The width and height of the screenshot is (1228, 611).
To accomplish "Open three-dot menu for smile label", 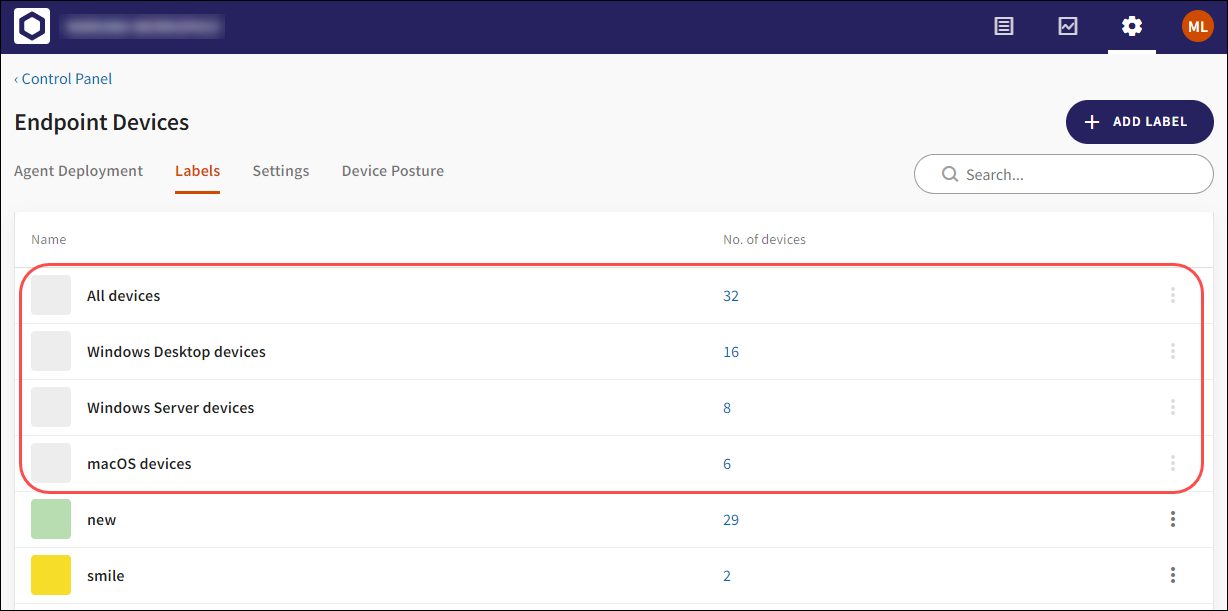I will 1173,576.
